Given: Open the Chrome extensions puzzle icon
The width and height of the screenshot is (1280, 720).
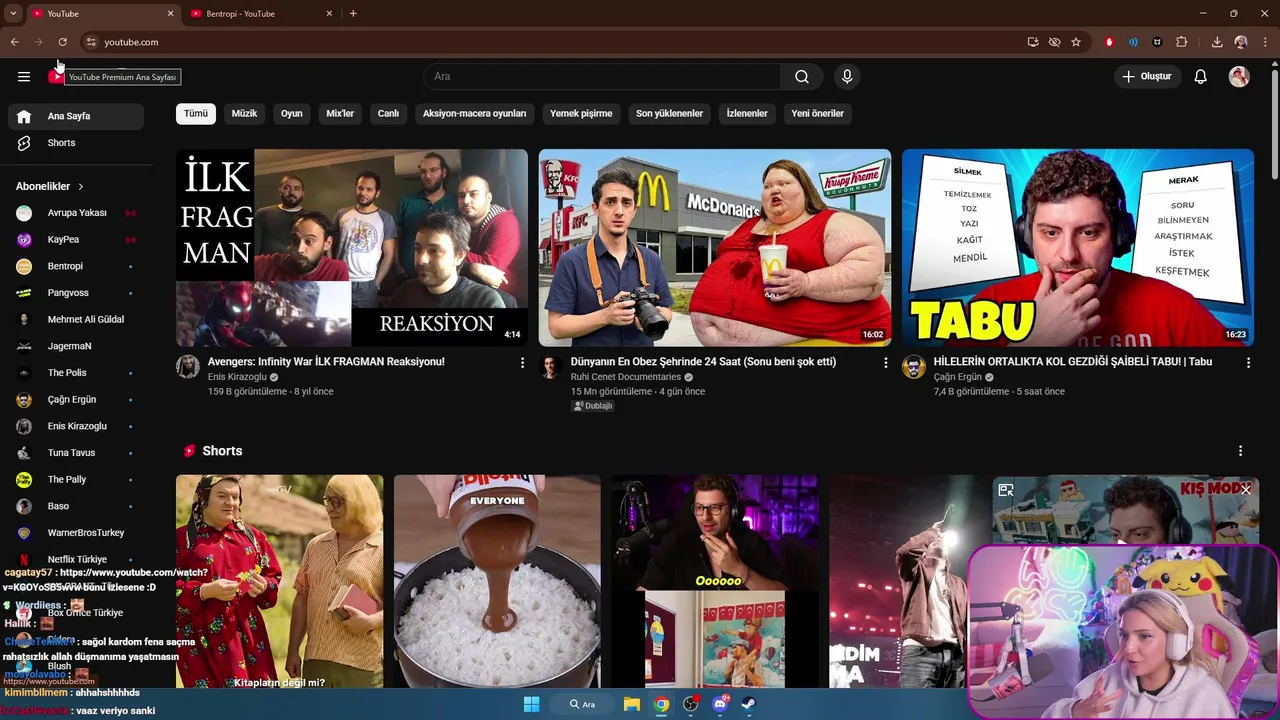Looking at the screenshot, I should (1181, 42).
